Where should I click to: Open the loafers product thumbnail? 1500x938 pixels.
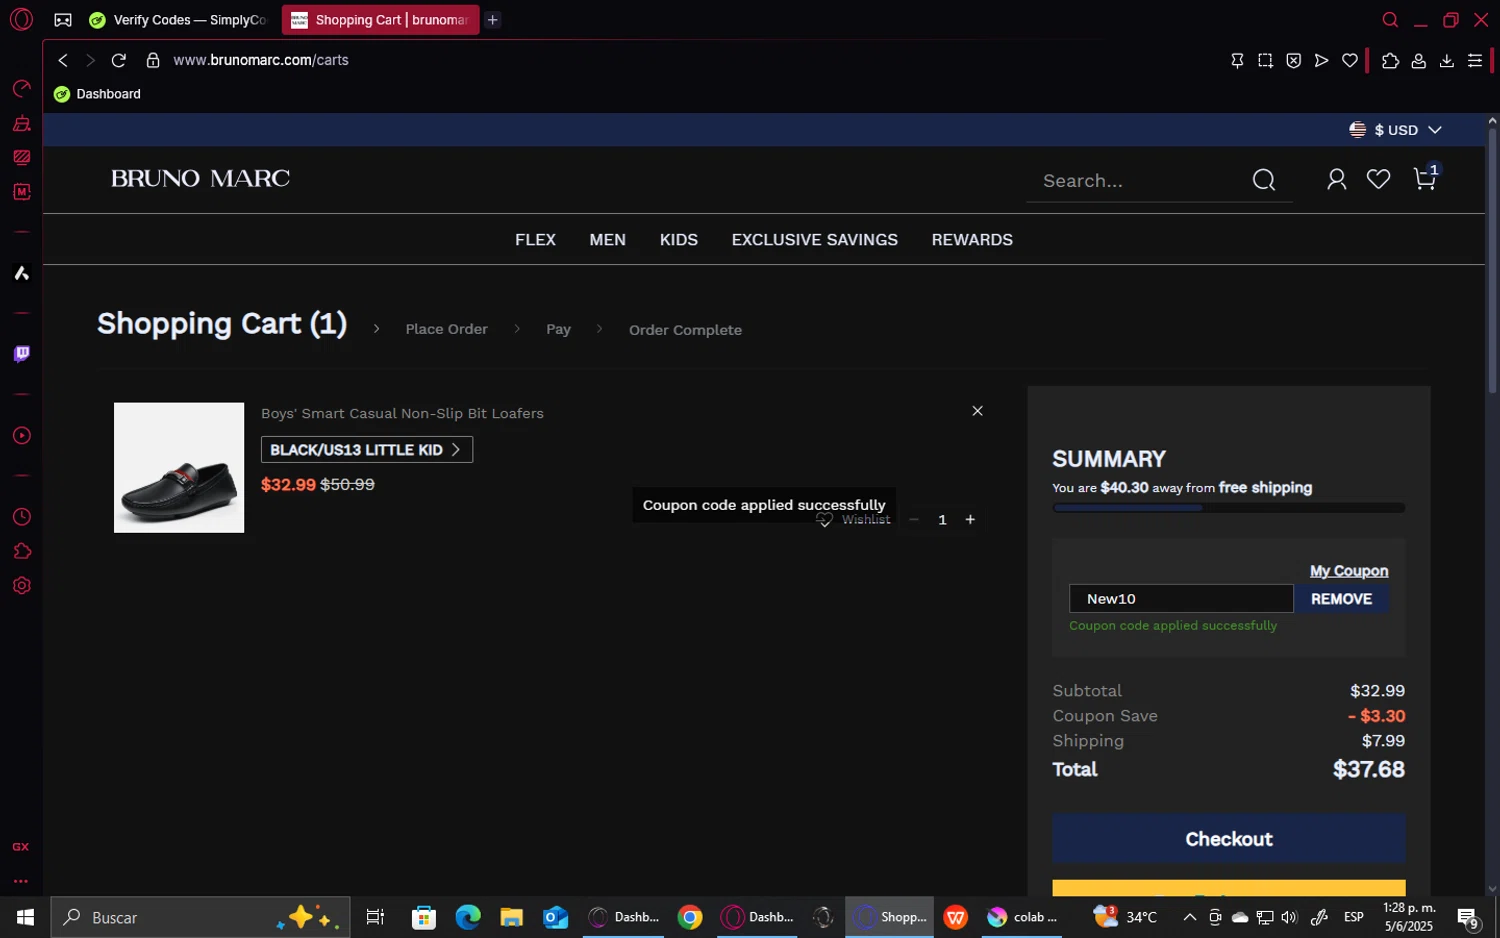[179, 468]
